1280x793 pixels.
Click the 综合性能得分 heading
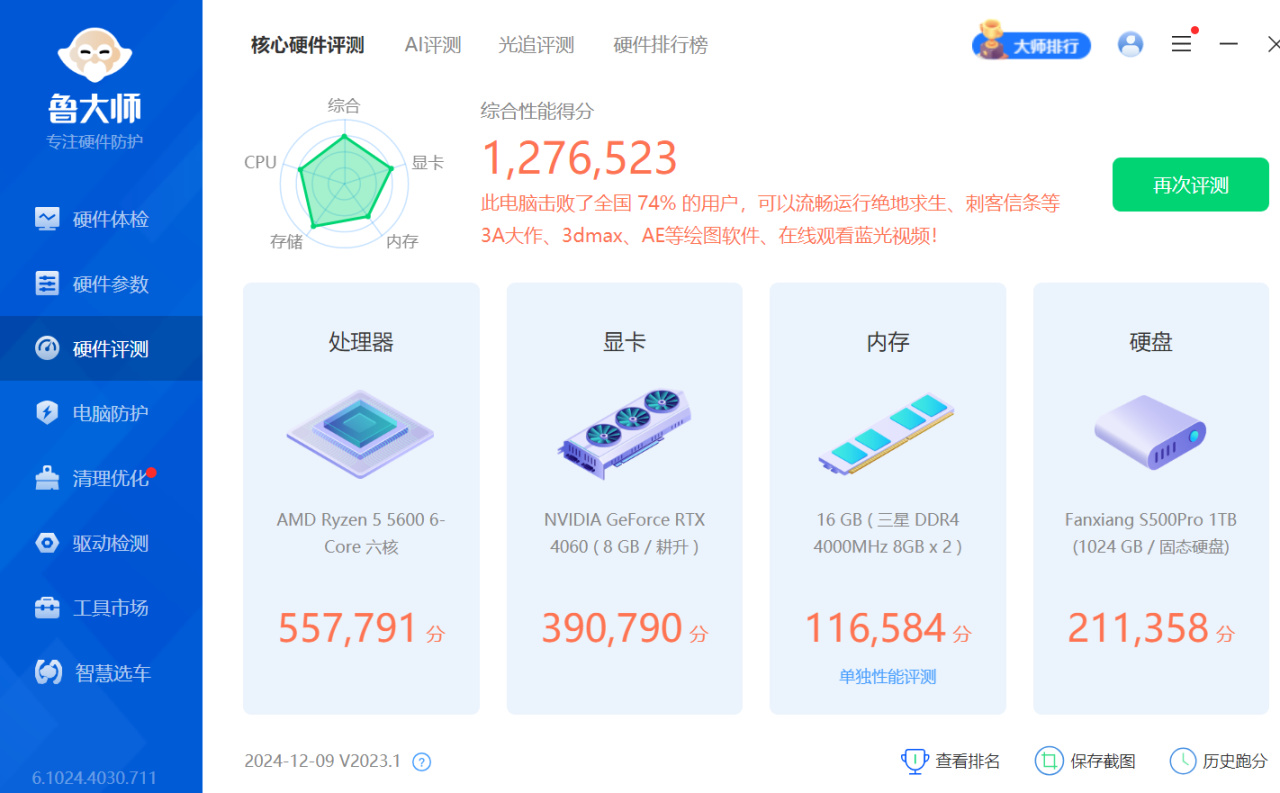[537, 111]
